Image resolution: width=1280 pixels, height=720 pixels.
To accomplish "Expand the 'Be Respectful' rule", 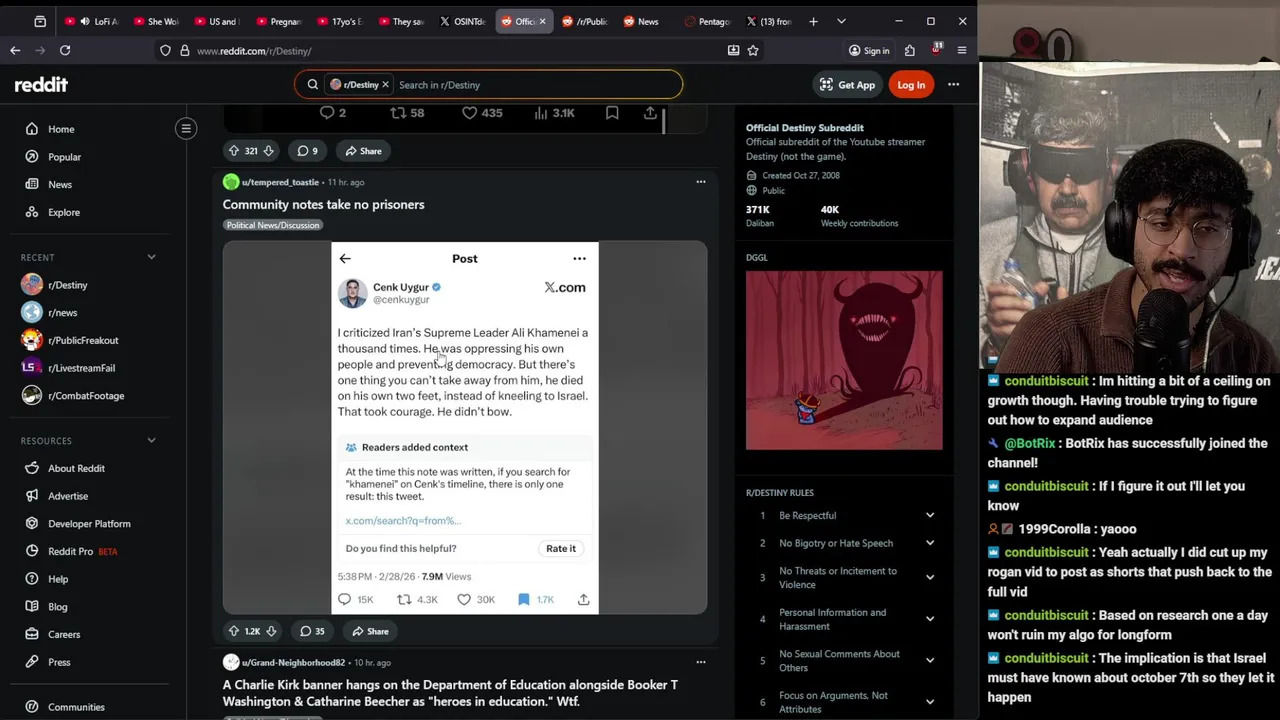I will (930, 516).
